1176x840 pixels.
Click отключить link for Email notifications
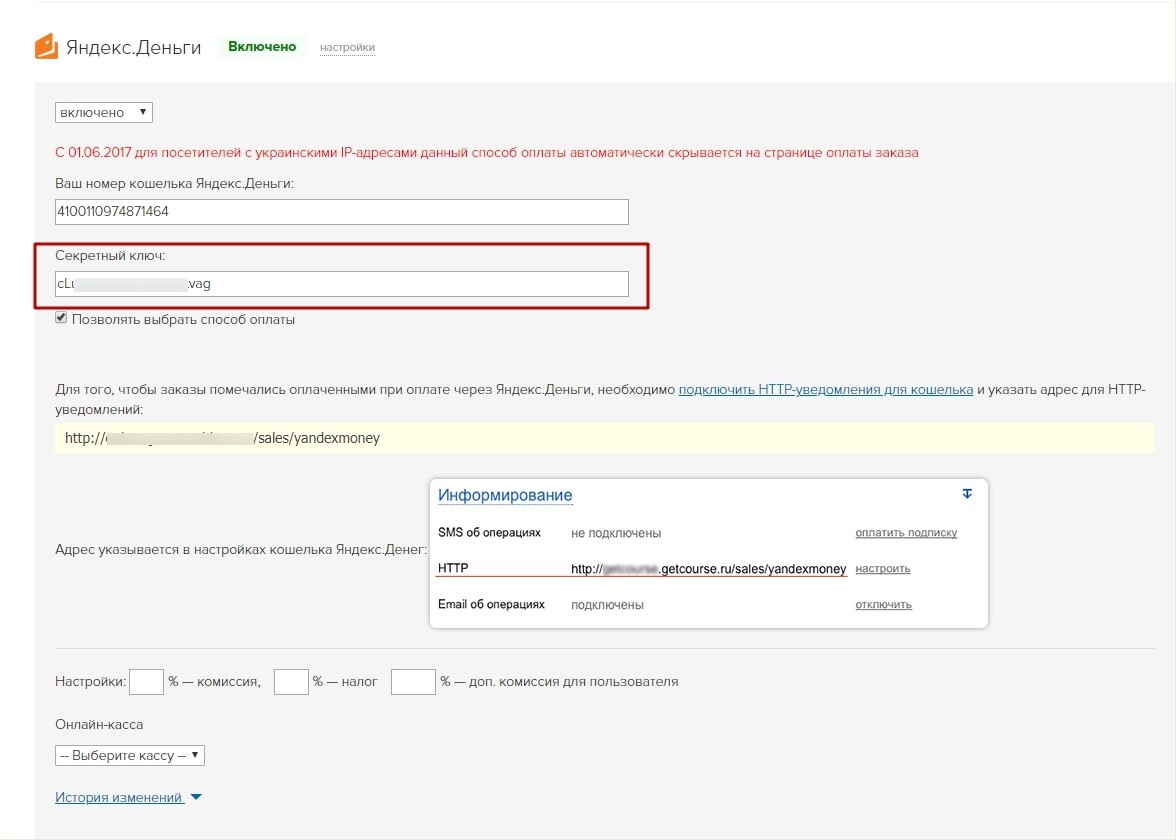[x=884, y=604]
